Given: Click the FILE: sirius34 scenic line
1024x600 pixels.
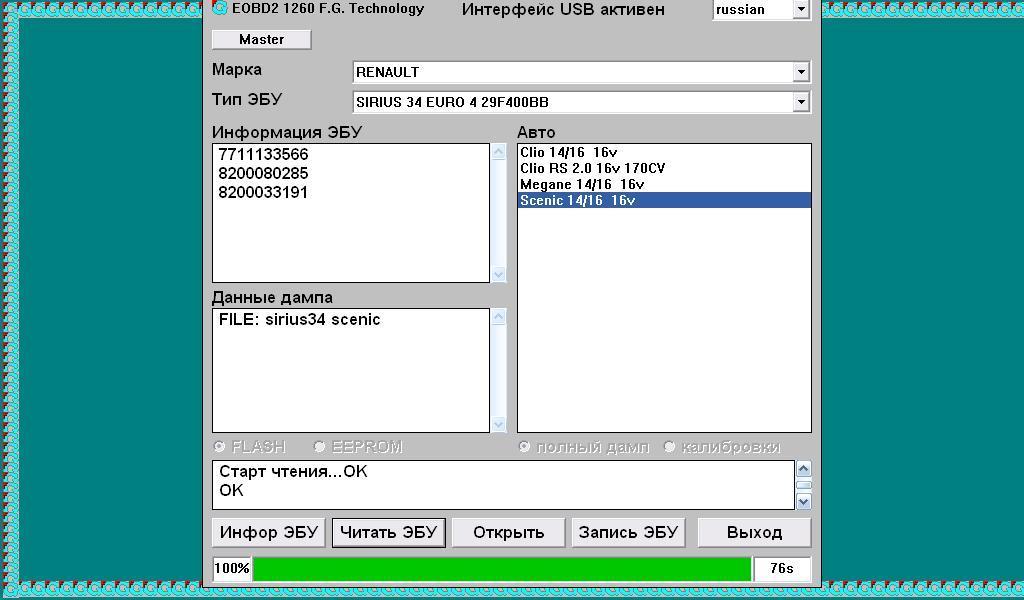Looking at the screenshot, I should click(299, 319).
